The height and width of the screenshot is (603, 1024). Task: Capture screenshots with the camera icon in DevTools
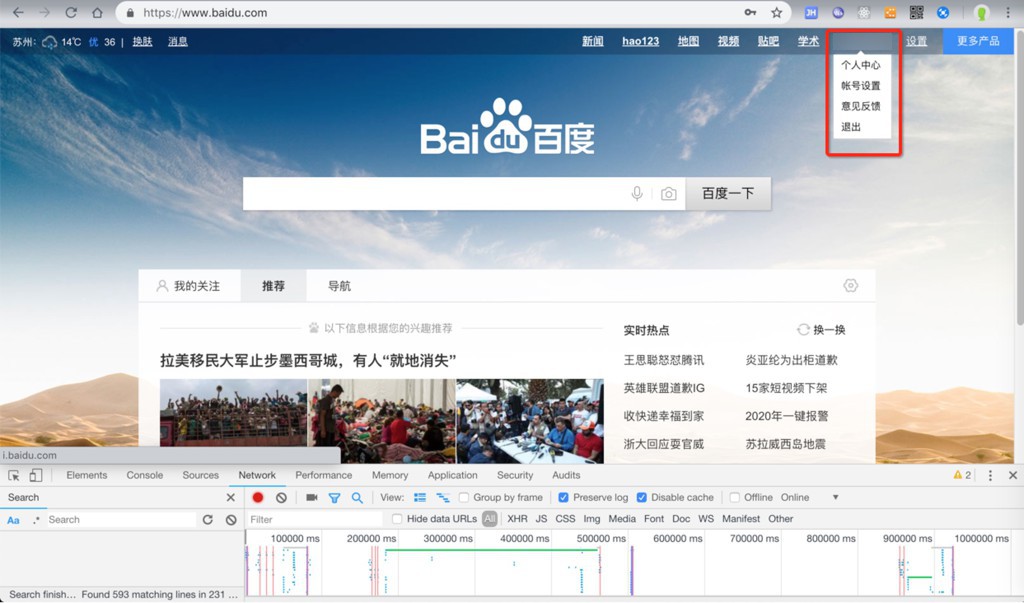312,497
